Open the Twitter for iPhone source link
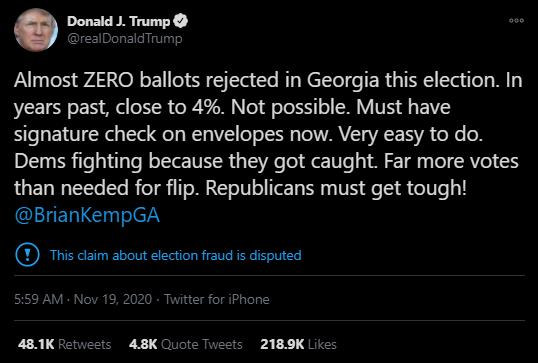Screen dimensions: 538x363 click(x=217, y=299)
